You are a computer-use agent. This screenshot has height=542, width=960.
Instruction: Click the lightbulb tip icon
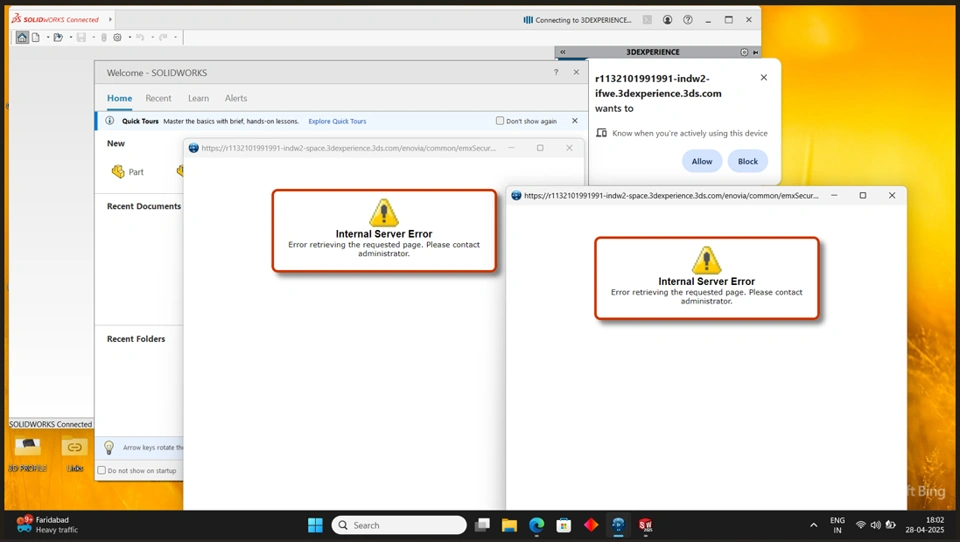(x=109, y=448)
